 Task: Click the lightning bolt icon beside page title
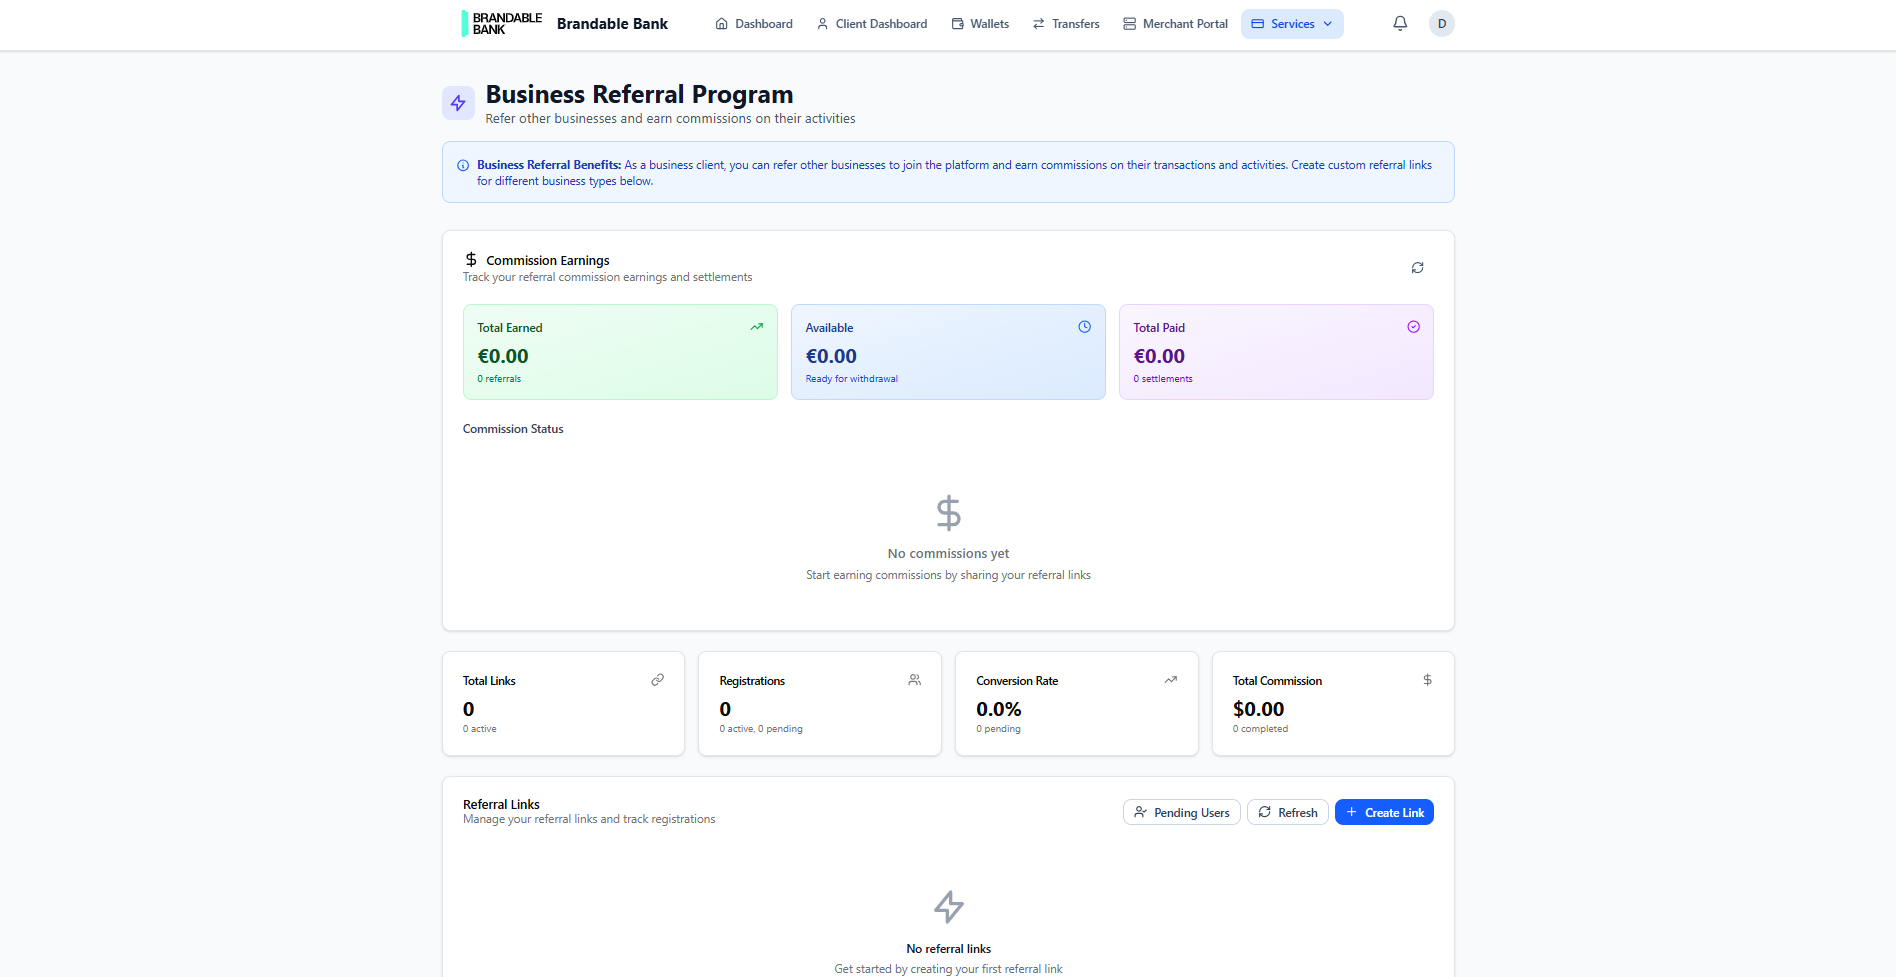pyautogui.click(x=458, y=103)
